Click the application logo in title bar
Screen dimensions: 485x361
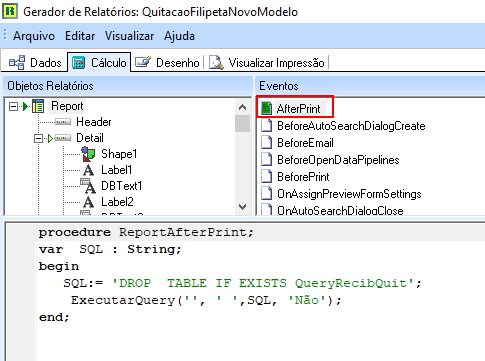point(10,11)
